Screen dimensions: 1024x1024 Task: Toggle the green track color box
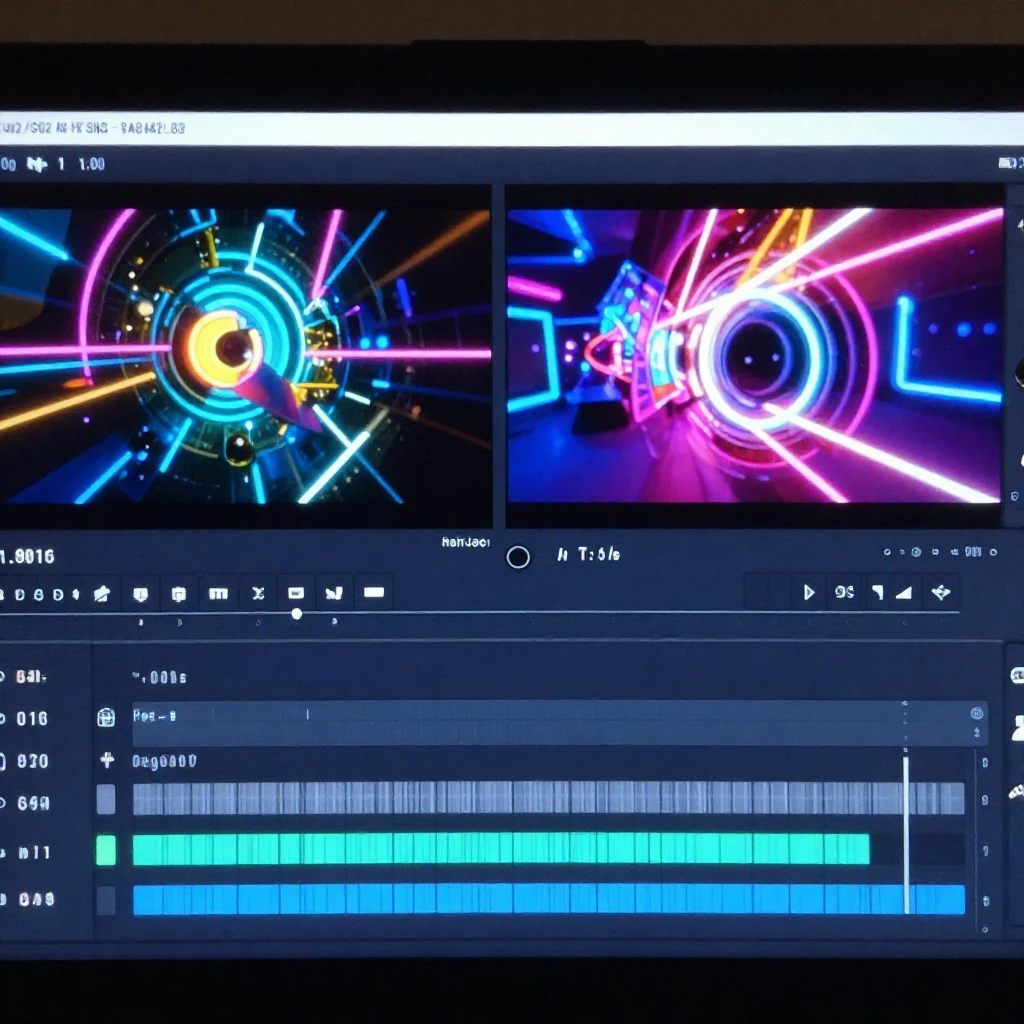[x=106, y=850]
